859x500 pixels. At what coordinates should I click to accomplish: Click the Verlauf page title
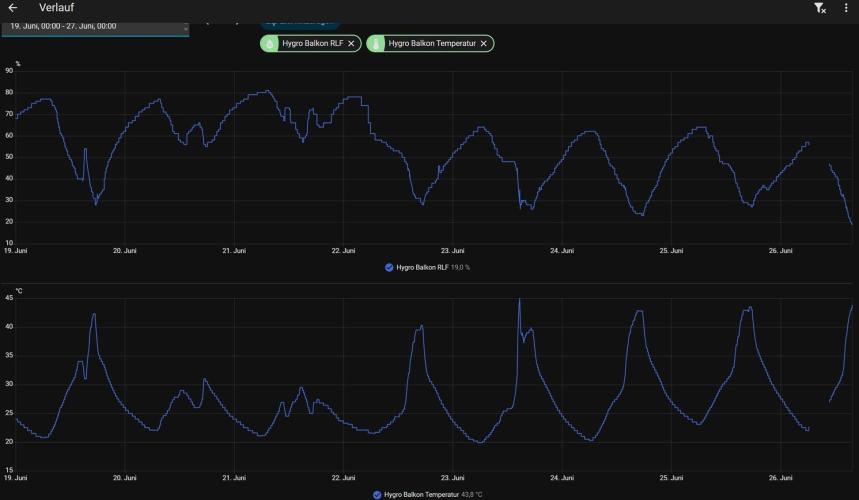pos(56,8)
